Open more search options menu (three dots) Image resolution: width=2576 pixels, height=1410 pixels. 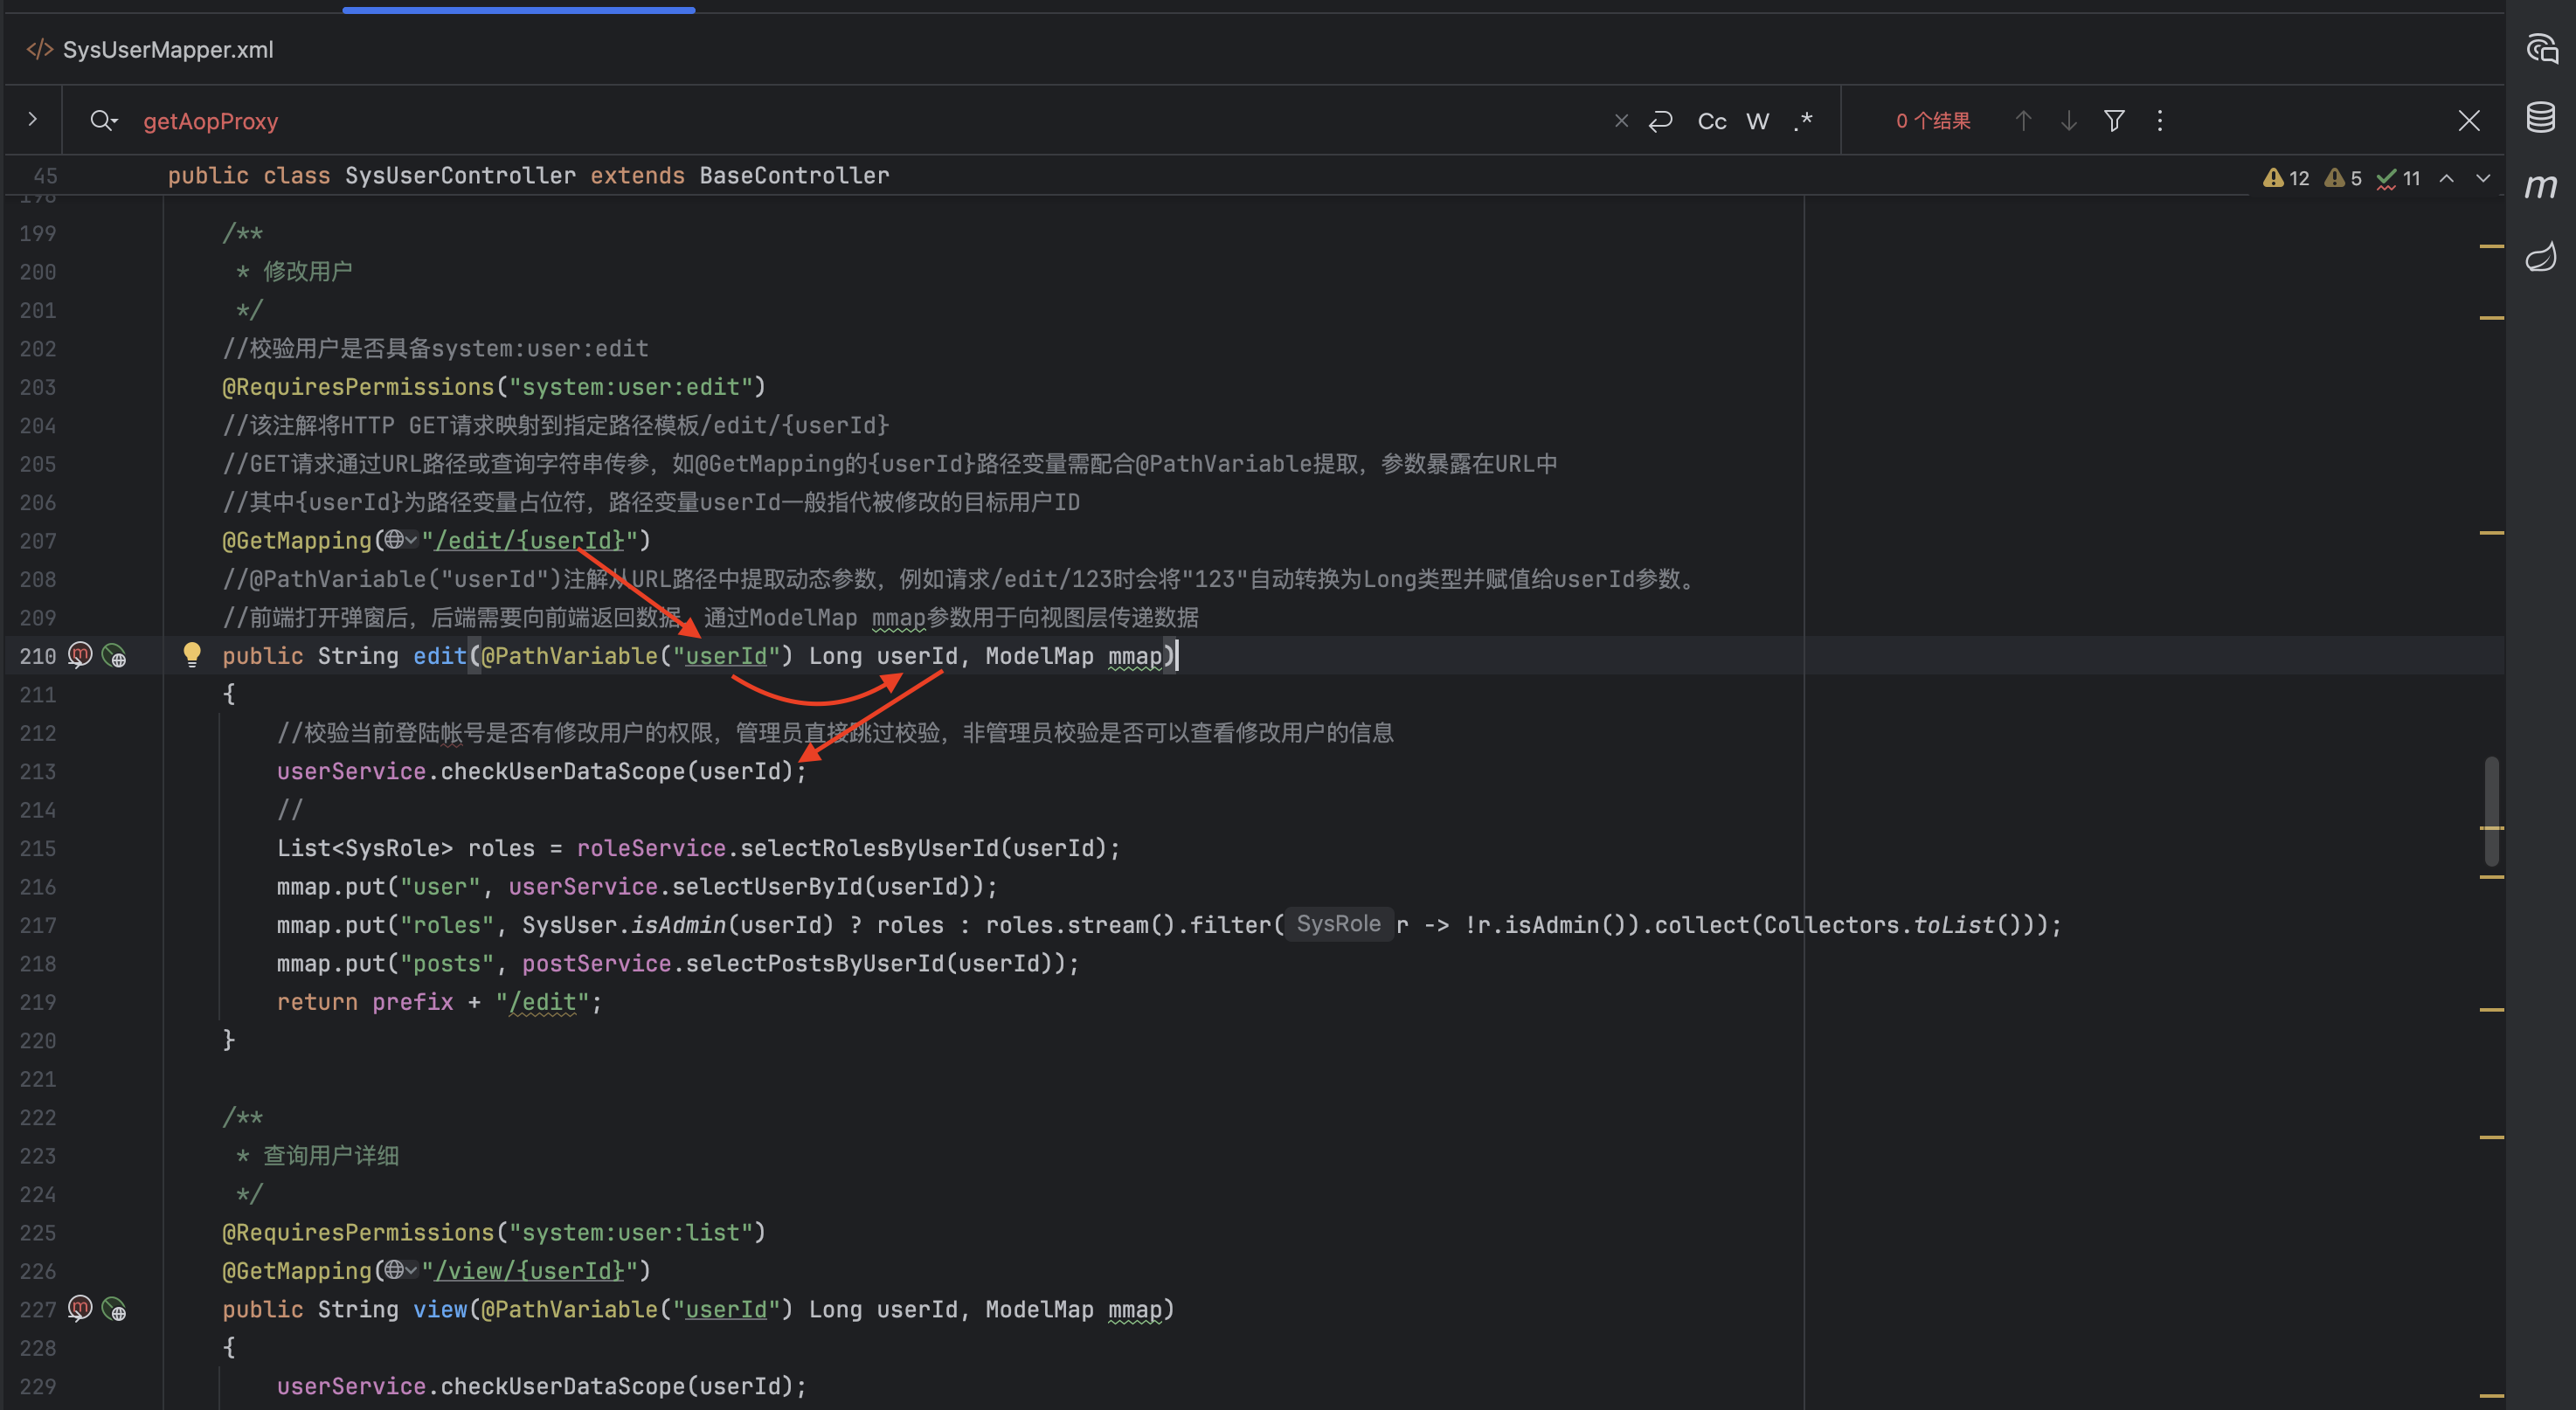(2160, 121)
